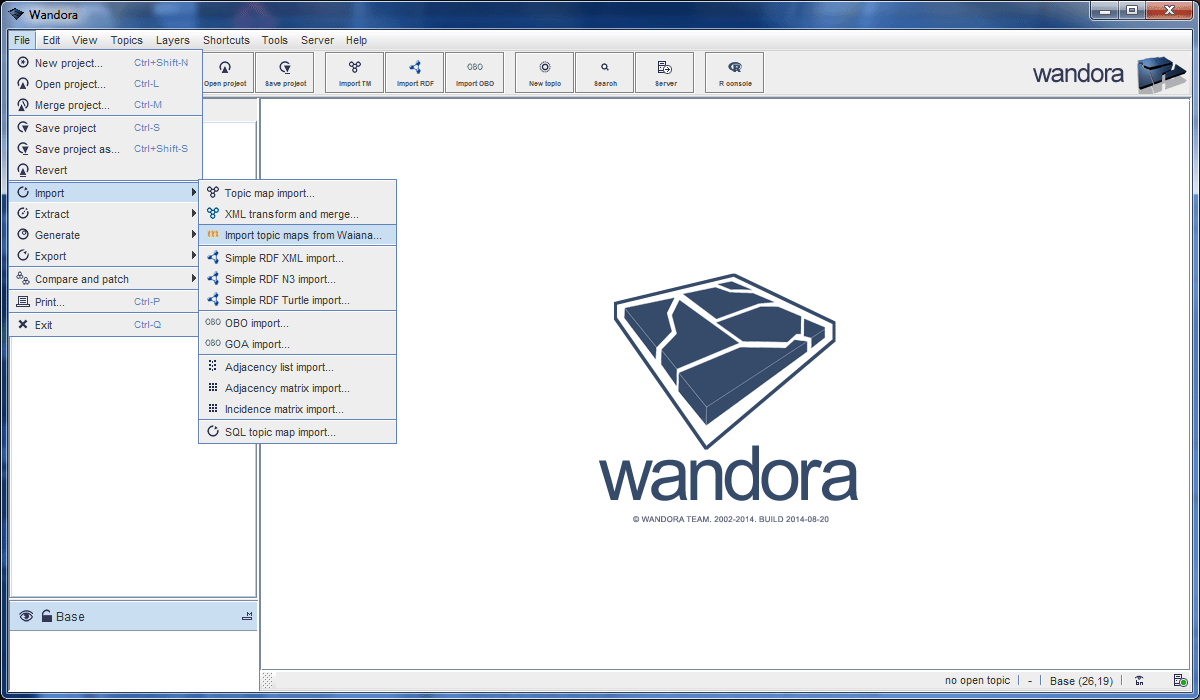Click the green status indicator icon
The width and height of the screenshot is (1200, 700).
click(1182, 680)
